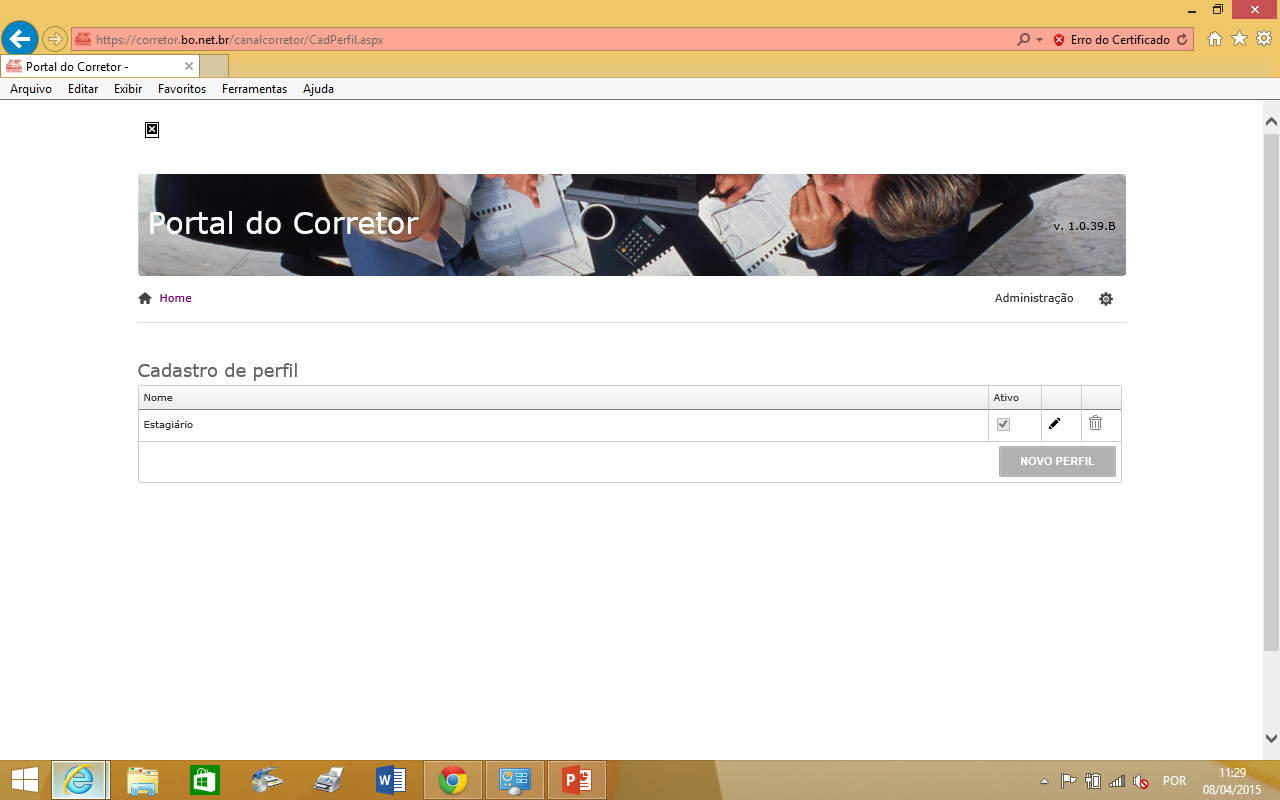Open the Windows Start button
The width and height of the screenshot is (1280, 800).
click(x=24, y=780)
